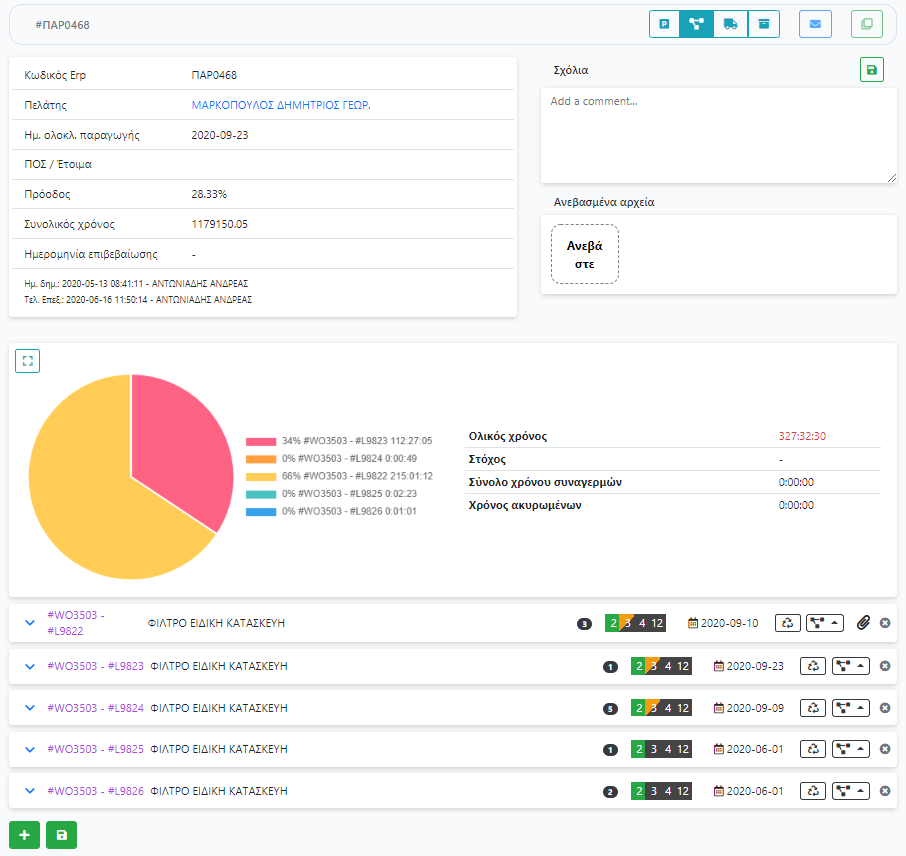
Task: Toggle the teal L9825 legend entry in chart
Action: (x=339, y=494)
